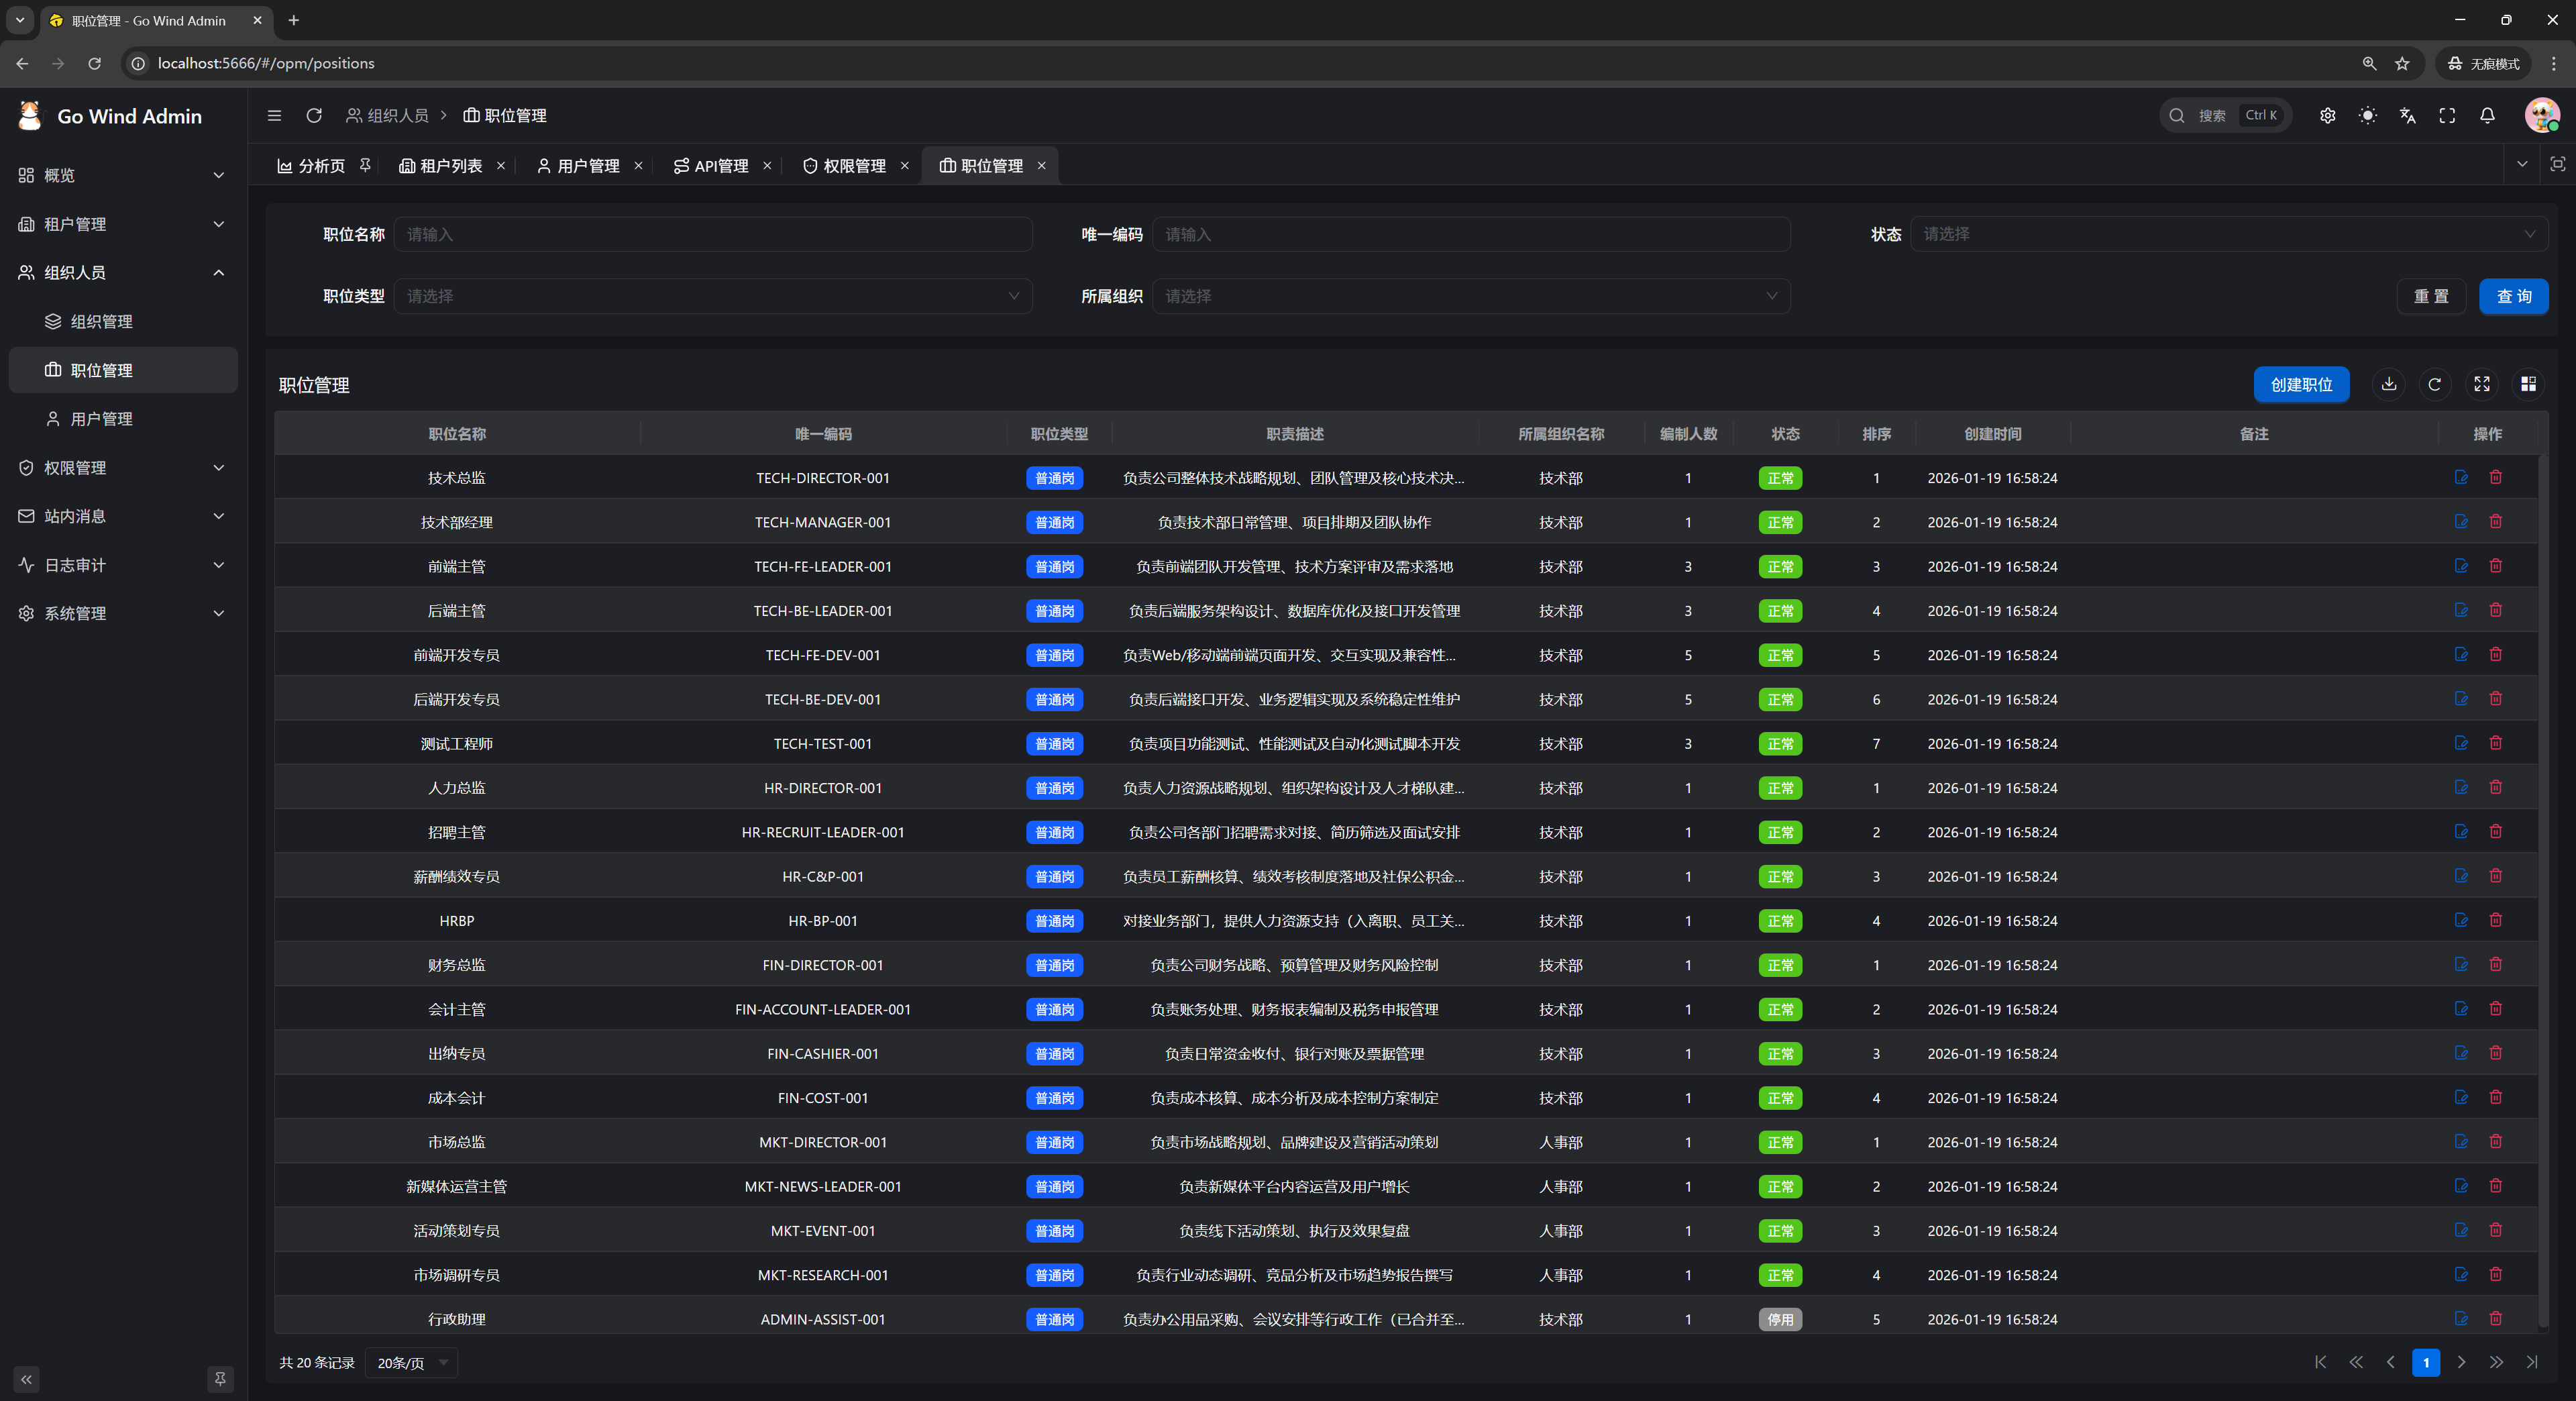Open the language translation icon
The height and width of the screenshot is (1401, 2576).
point(2407,115)
